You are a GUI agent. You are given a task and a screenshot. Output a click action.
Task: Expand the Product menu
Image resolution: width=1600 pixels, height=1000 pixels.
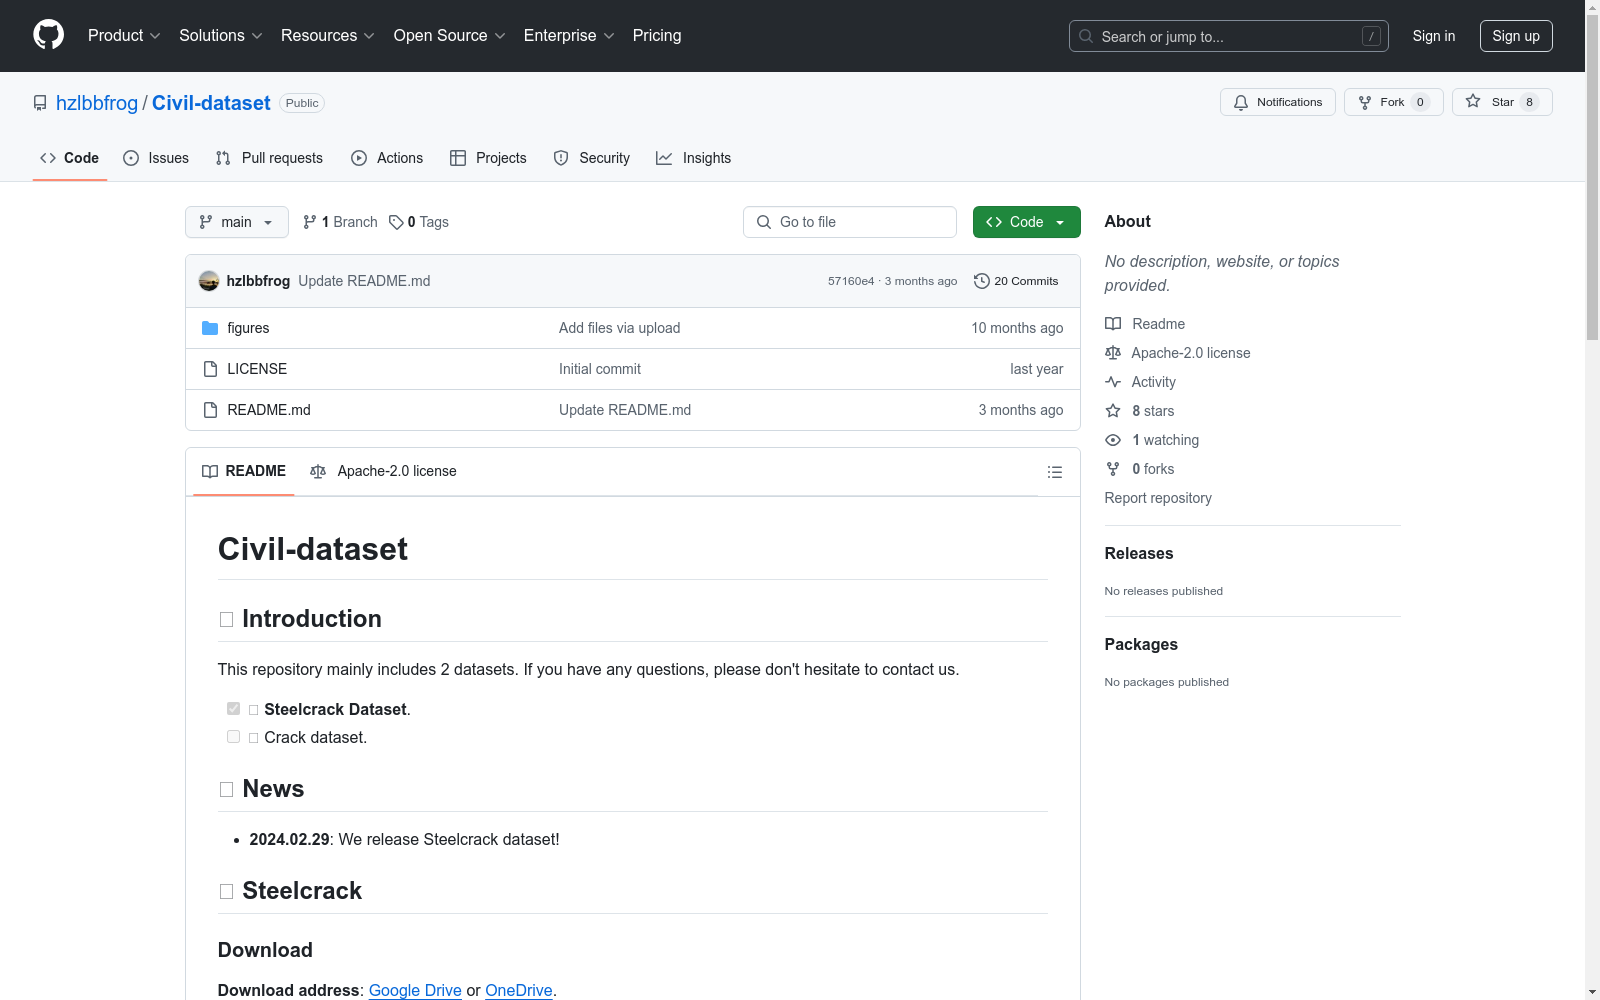click(x=124, y=36)
